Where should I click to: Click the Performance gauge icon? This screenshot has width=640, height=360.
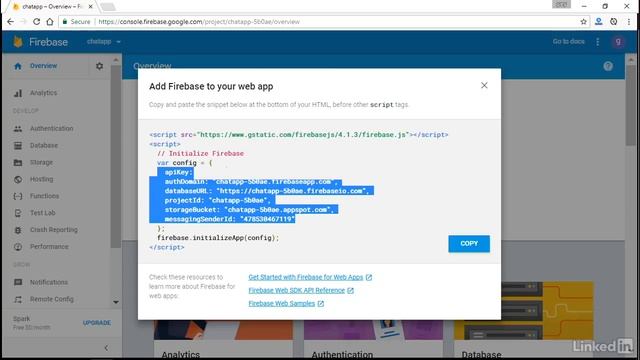18,247
